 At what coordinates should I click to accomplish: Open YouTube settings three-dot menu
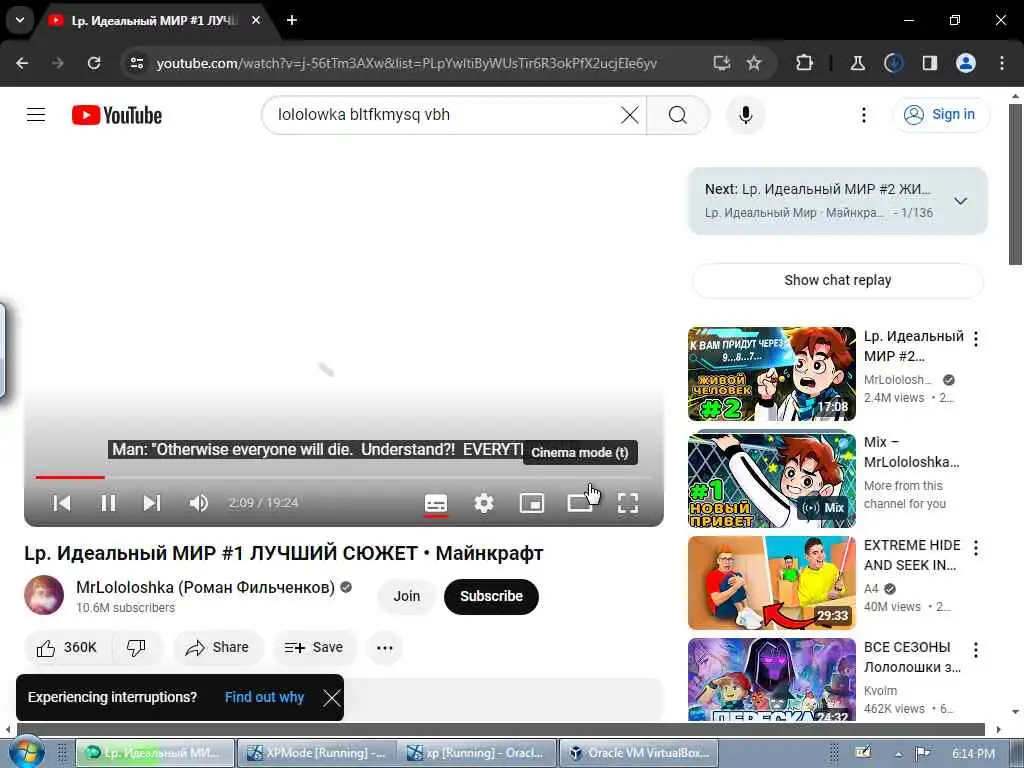pos(863,115)
